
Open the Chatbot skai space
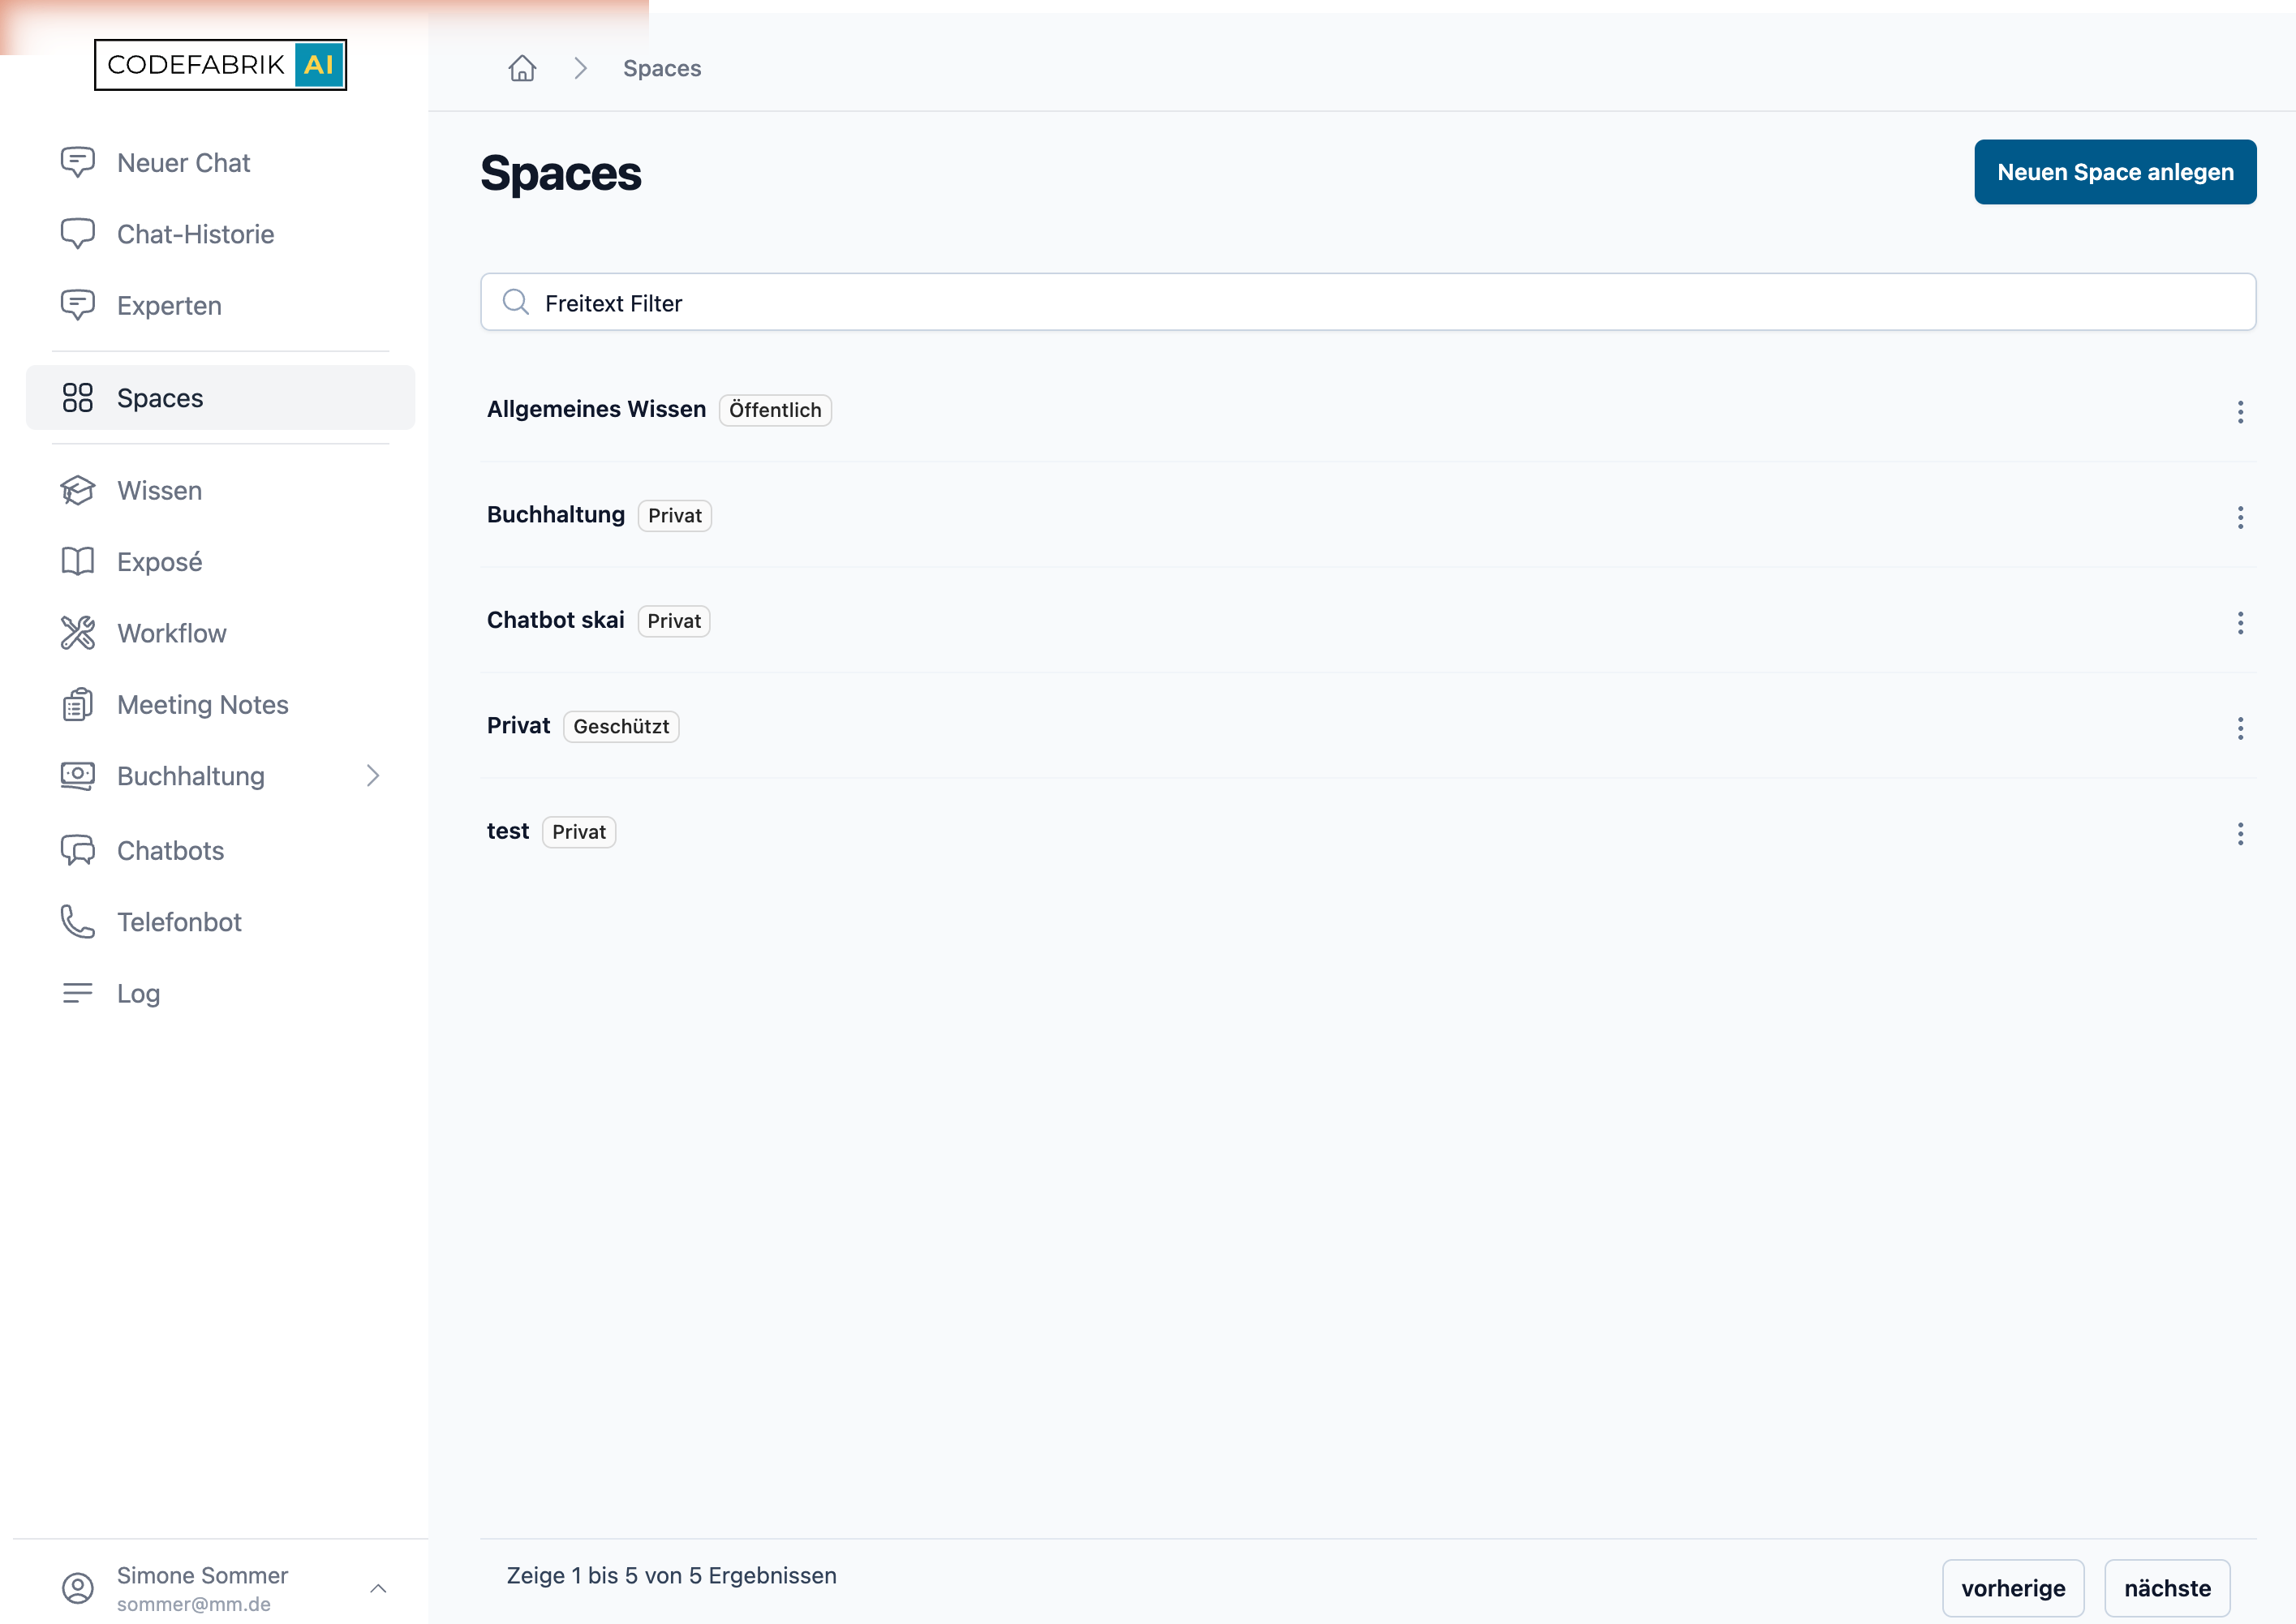(x=555, y=620)
